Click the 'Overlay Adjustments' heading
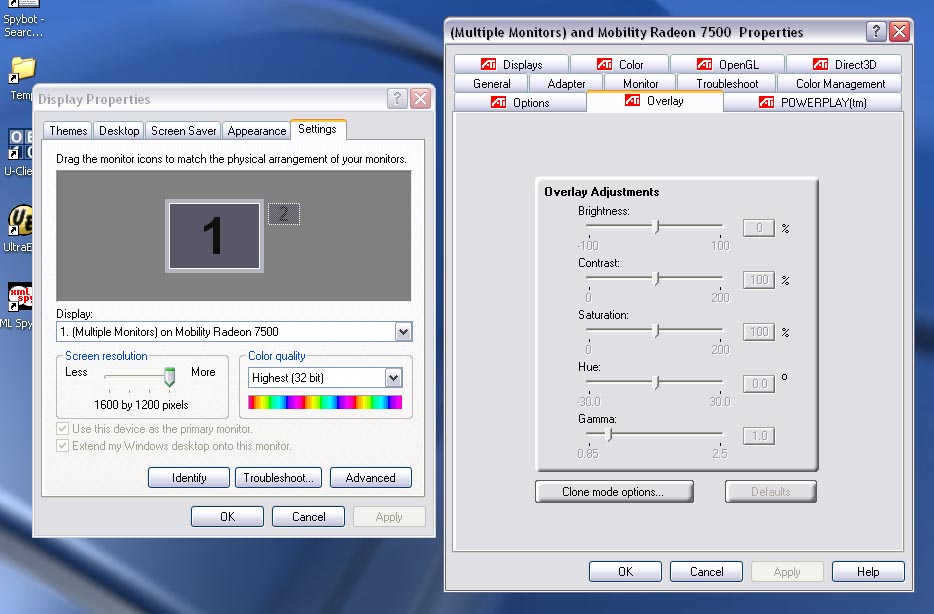Image resolution: width=934 pixels, height=614 pixels. pyautogui.click(x=602, y=192)
